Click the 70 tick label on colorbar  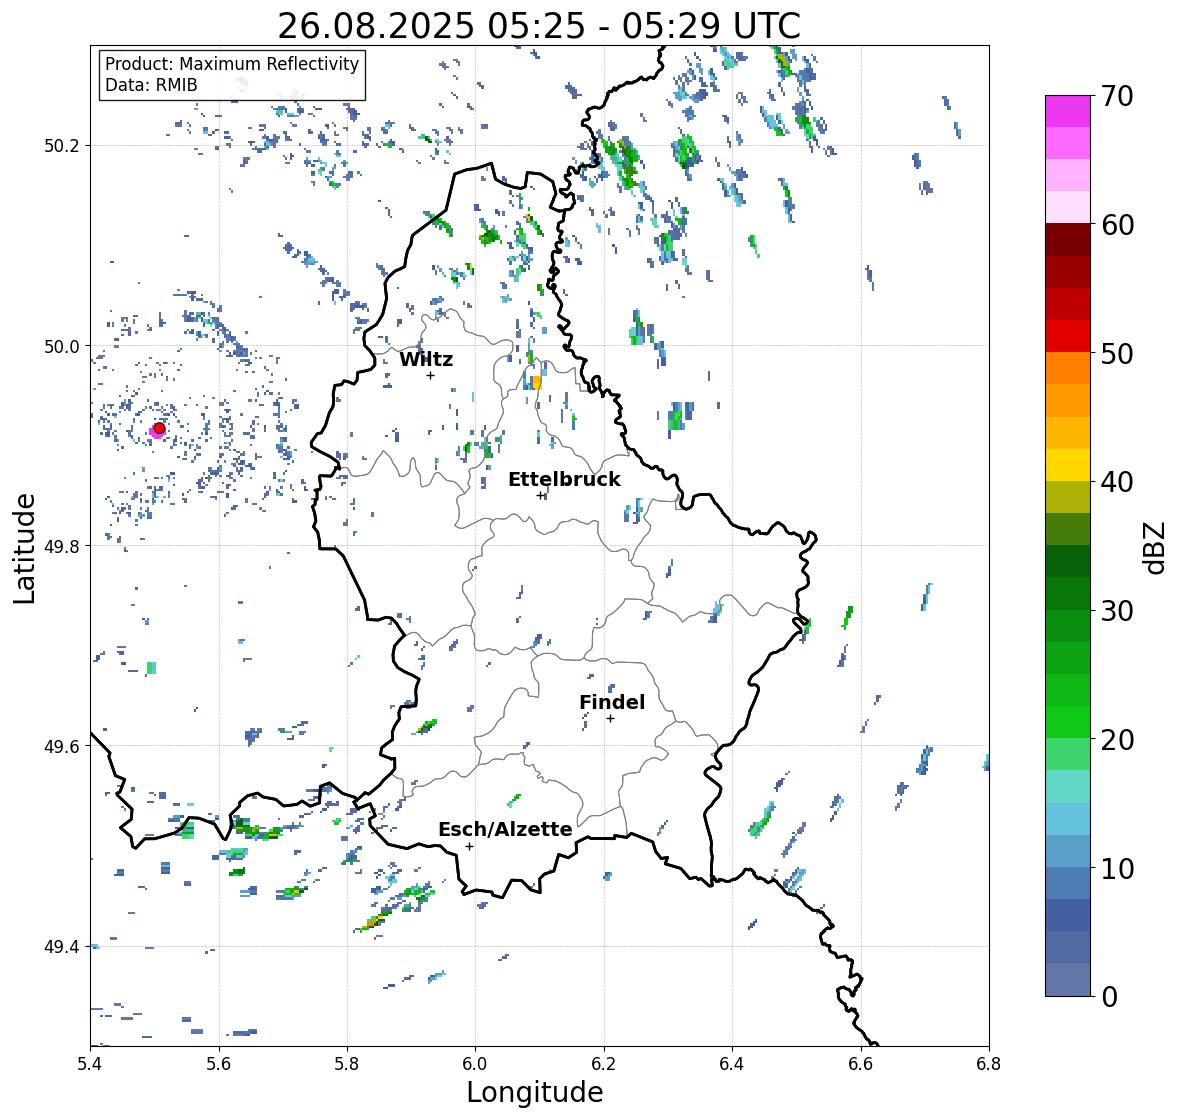click(1117, 96)
